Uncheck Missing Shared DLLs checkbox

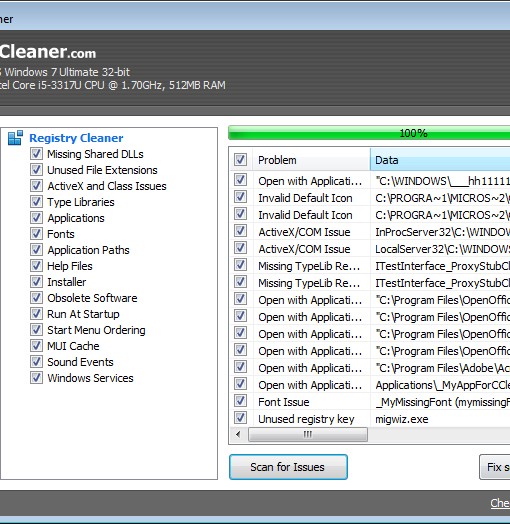pos(36,154)
